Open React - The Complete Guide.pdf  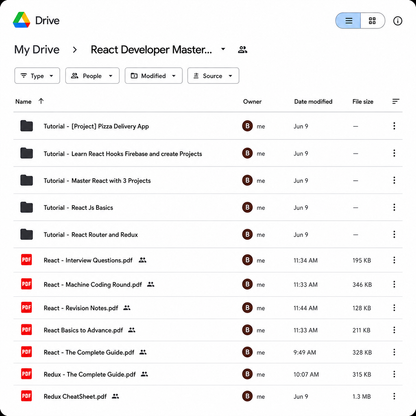pos(89,352)
